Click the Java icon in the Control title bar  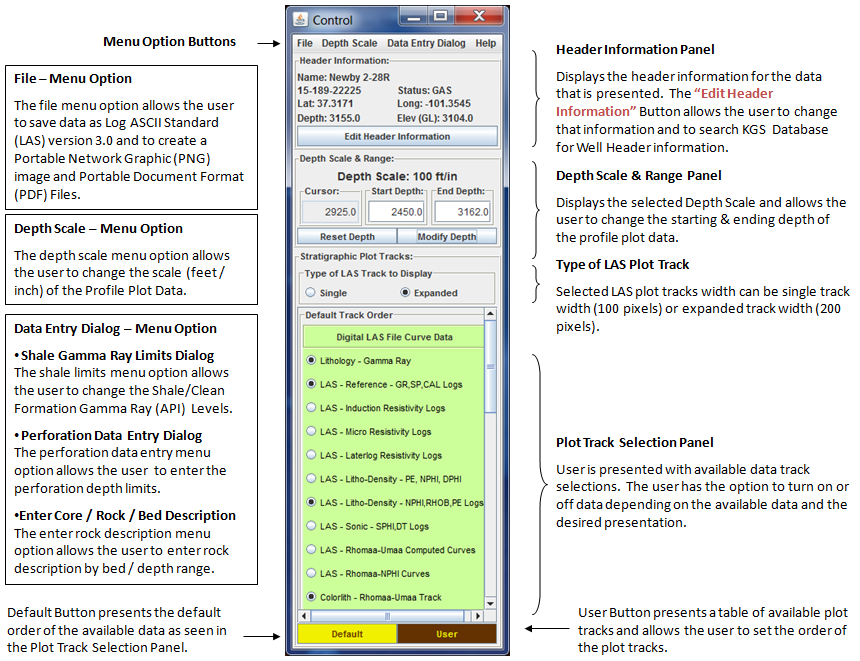[300, 20]
